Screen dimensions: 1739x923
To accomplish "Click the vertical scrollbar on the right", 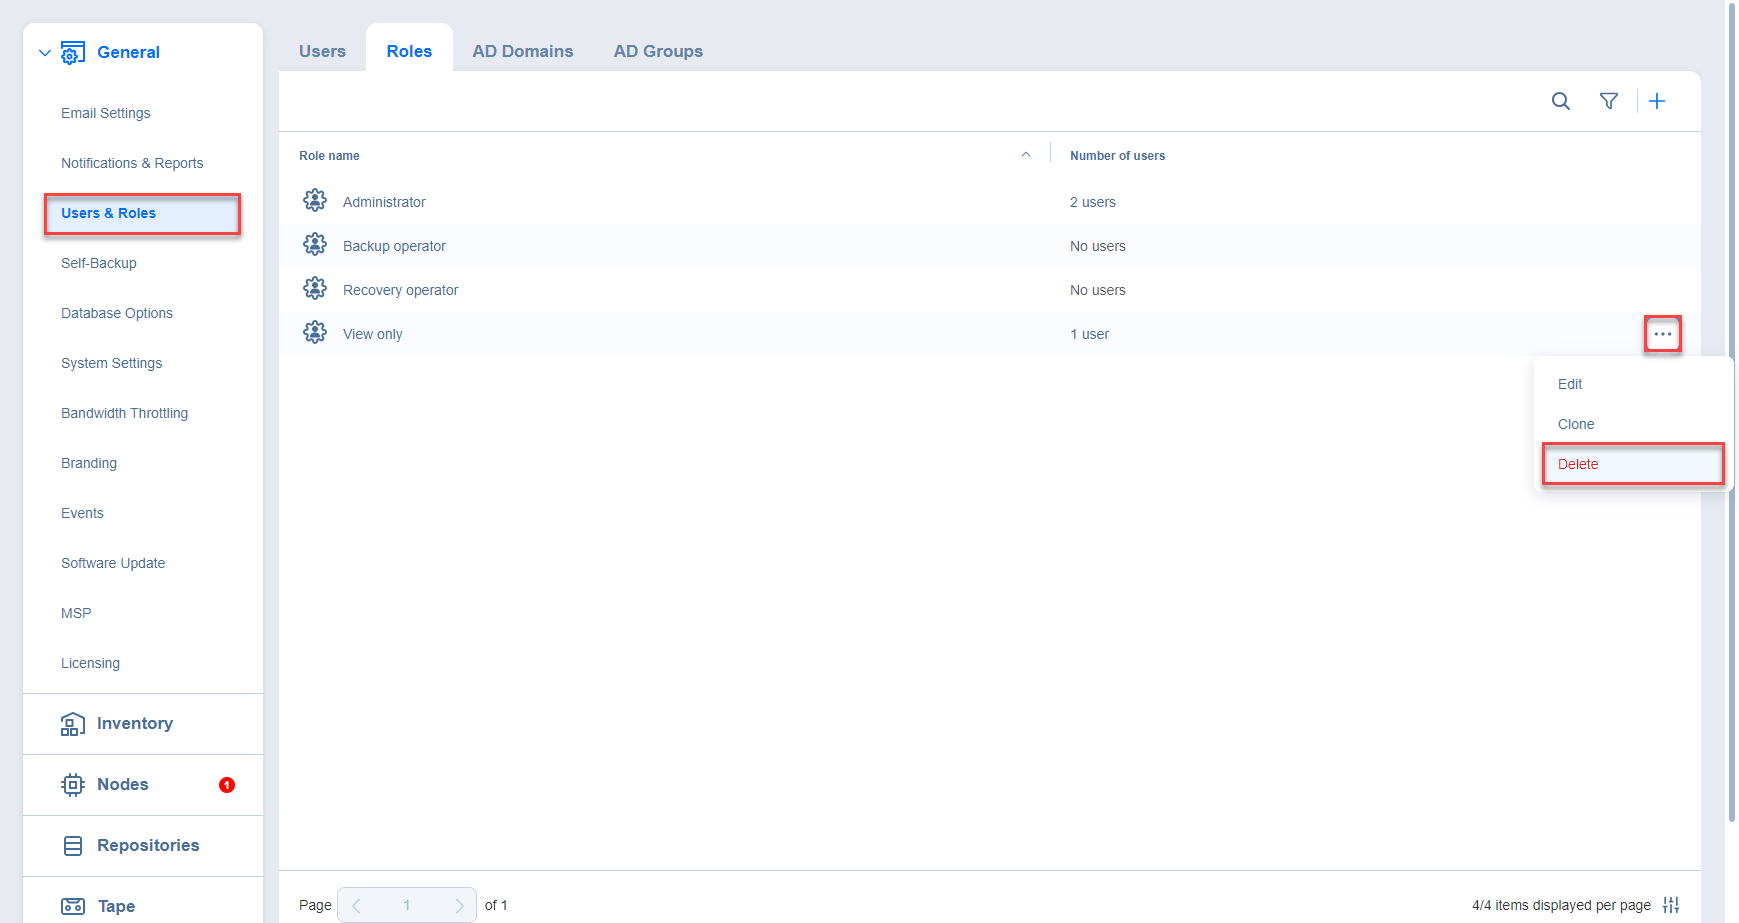I will pyautogui.click(x=1731, y=400).
